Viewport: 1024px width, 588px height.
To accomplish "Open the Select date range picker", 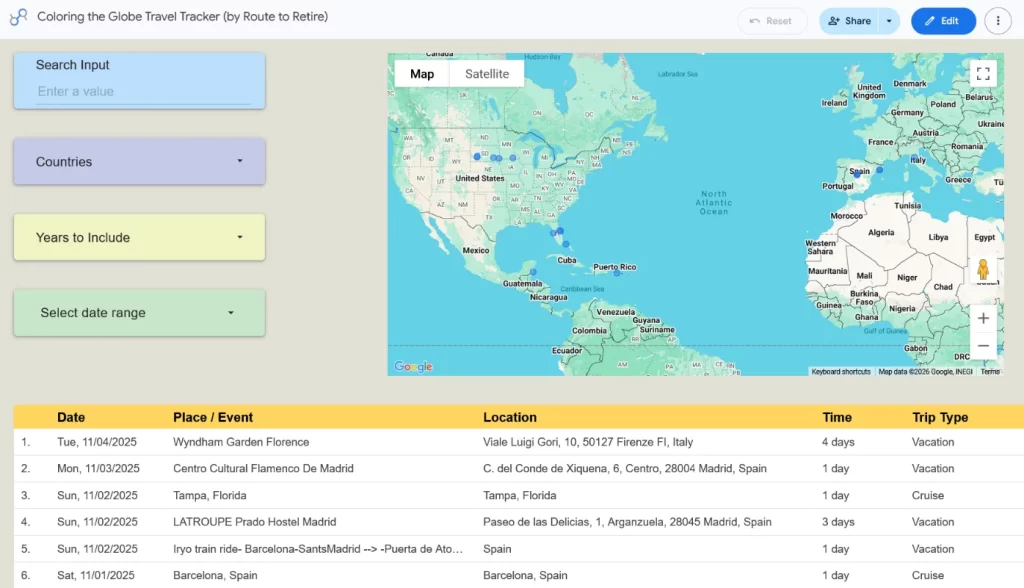I will tap(139, 313).
